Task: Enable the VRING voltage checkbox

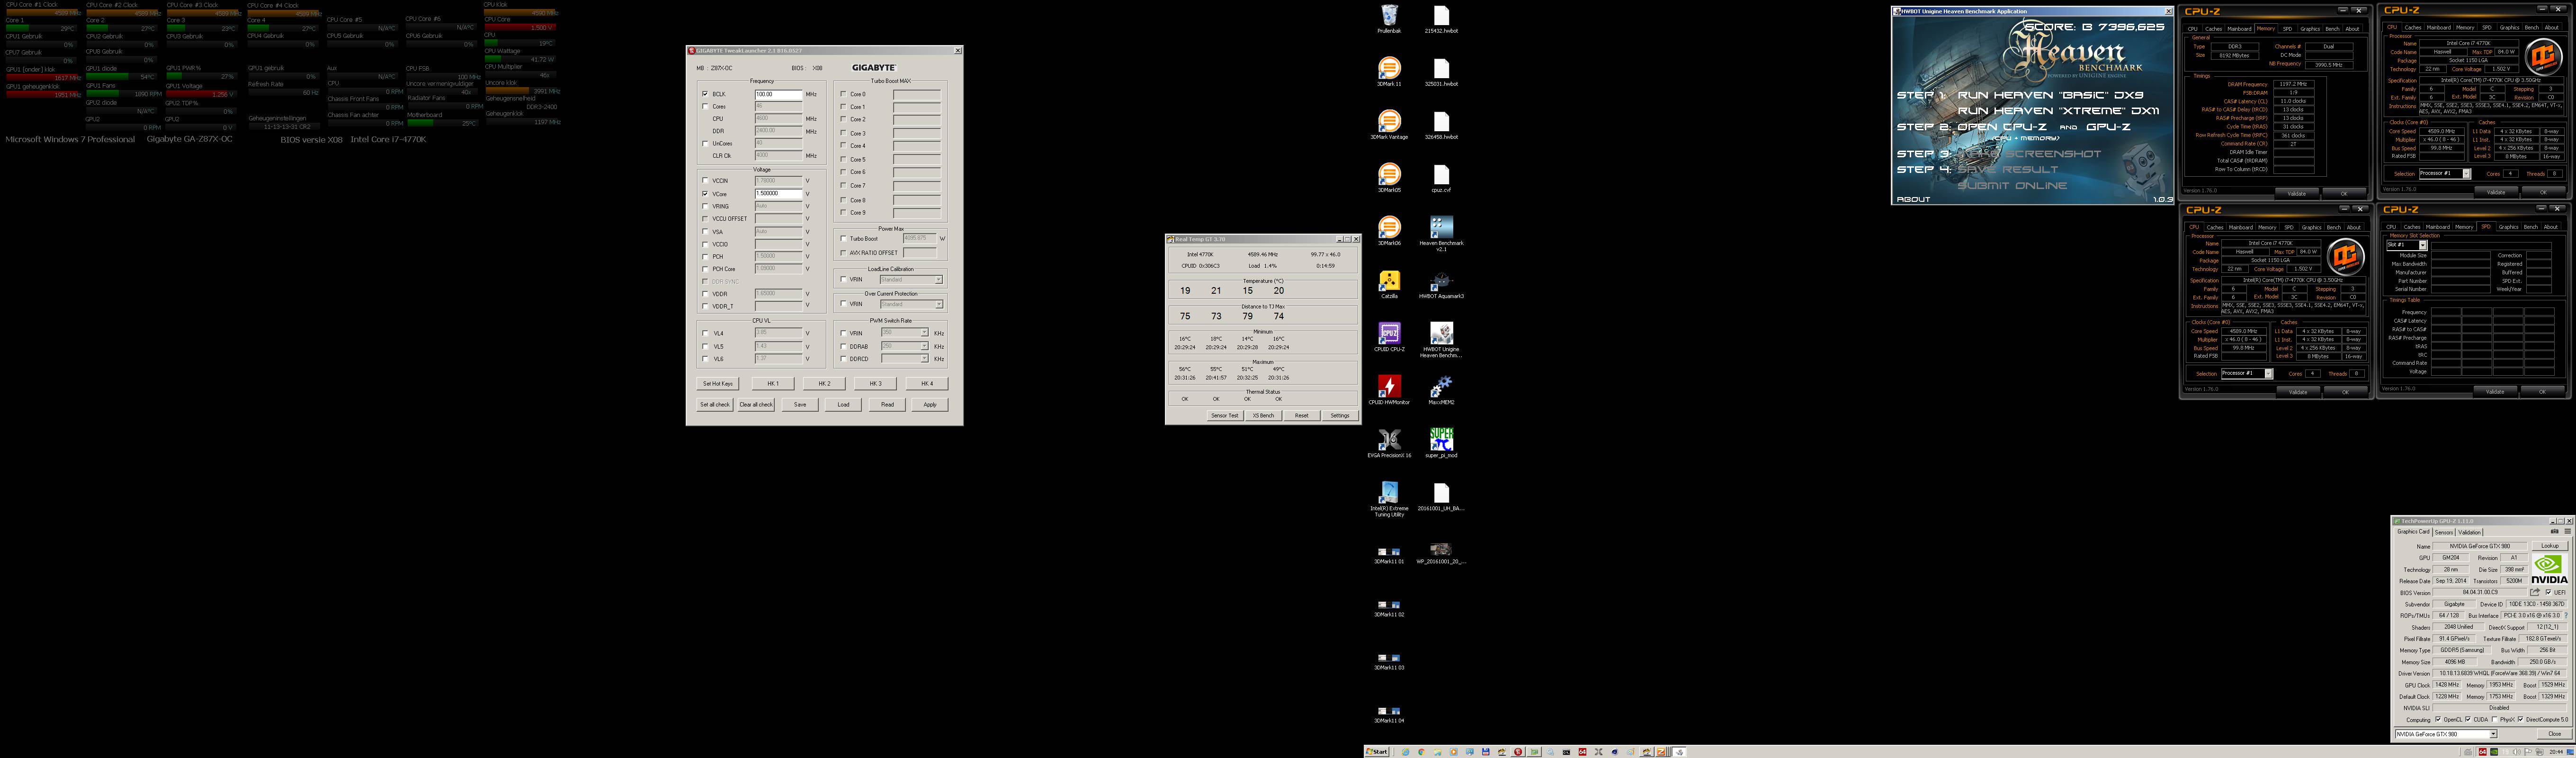Action: tap(705, 206)
